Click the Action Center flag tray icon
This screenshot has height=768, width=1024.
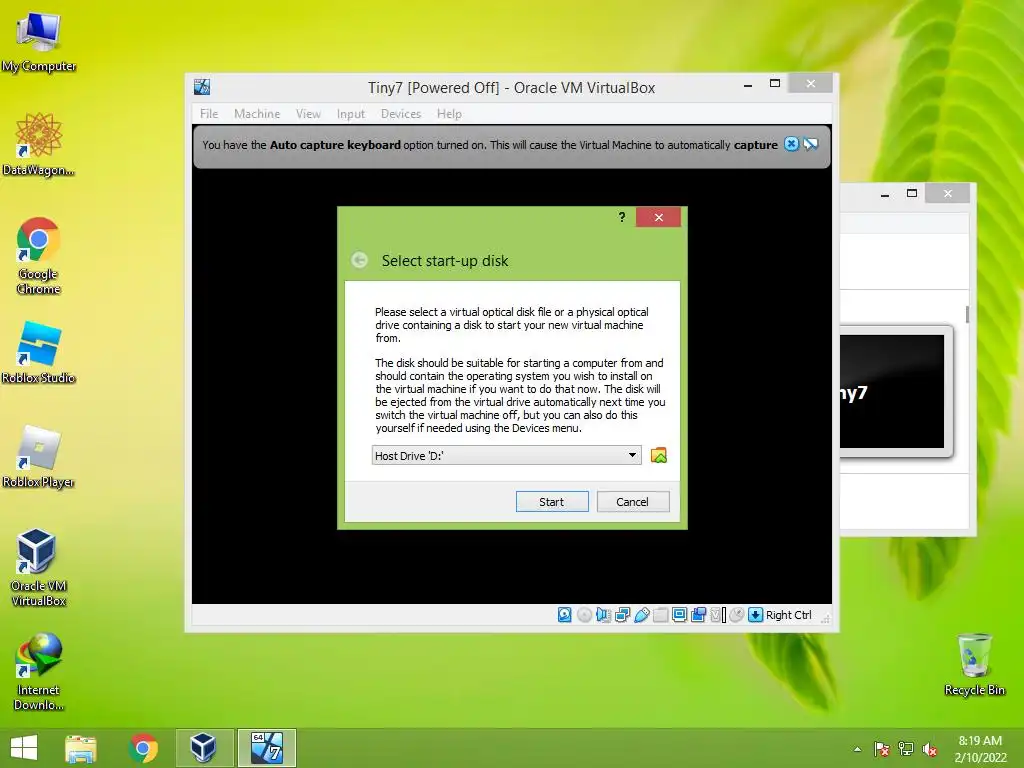[882, 749]
